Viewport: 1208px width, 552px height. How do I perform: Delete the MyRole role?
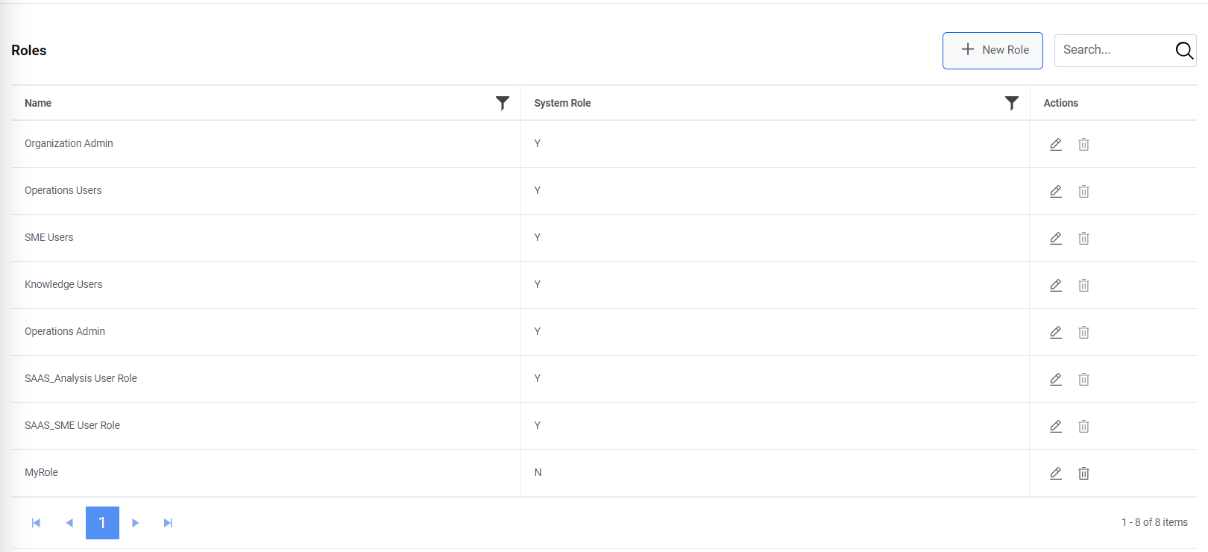click(x=1083, y=473)
